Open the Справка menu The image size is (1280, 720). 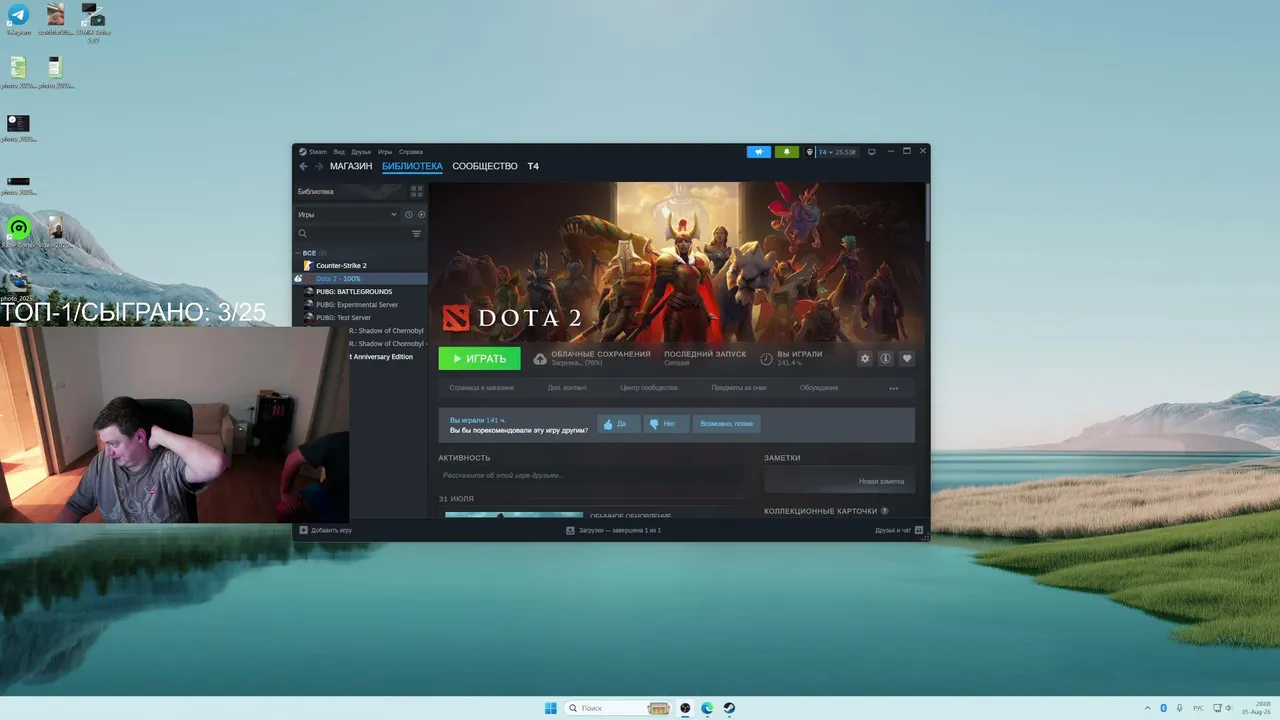411,152
